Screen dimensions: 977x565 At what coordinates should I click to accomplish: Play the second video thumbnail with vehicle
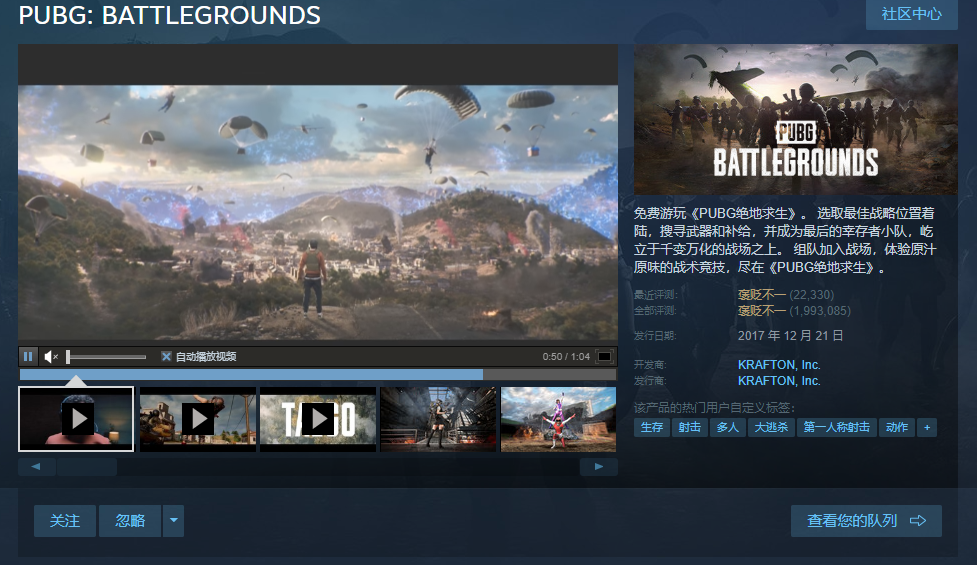pyautogui.click(x=198, y=419)
